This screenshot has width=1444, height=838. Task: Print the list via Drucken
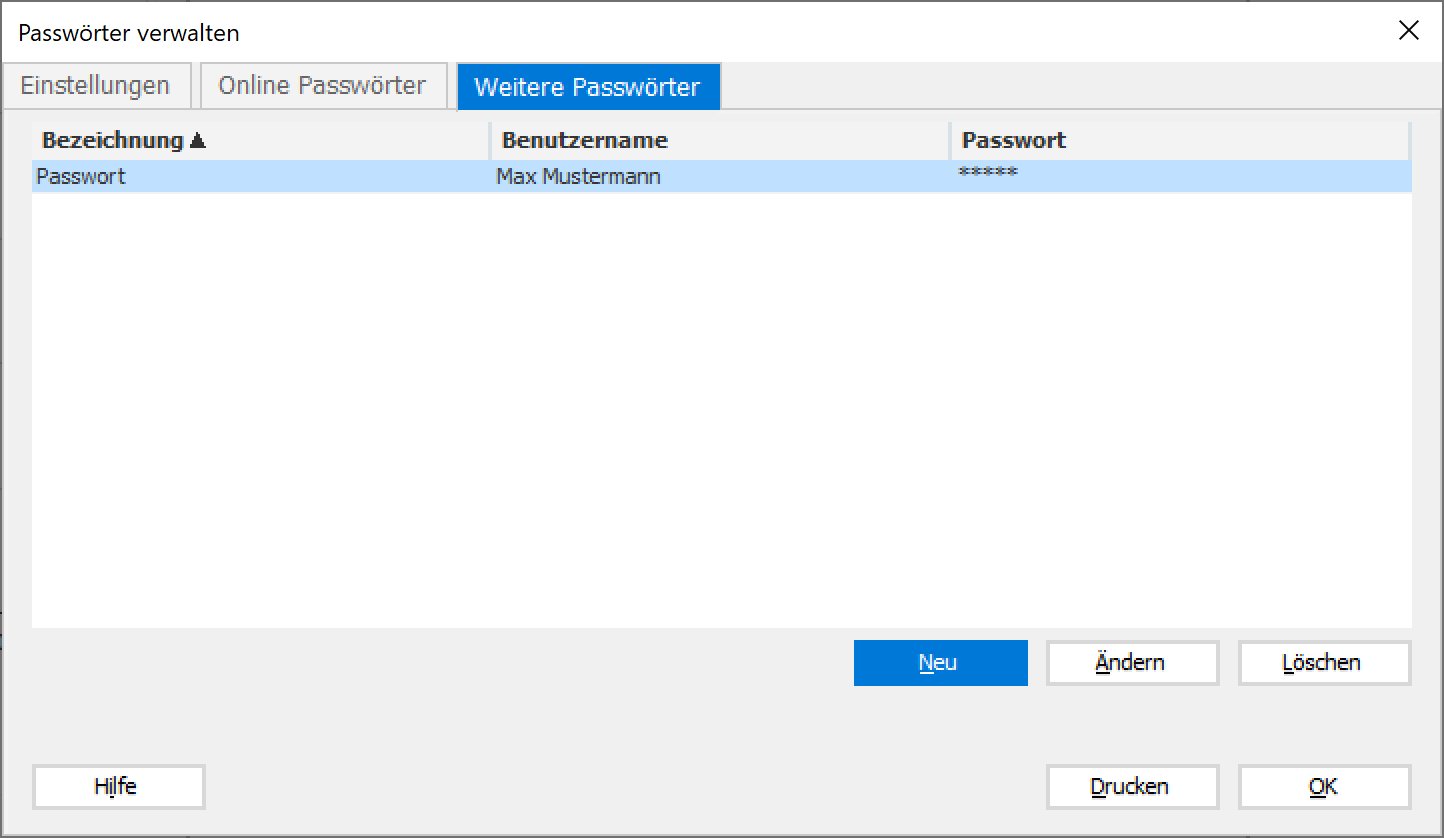[1131, 787]
